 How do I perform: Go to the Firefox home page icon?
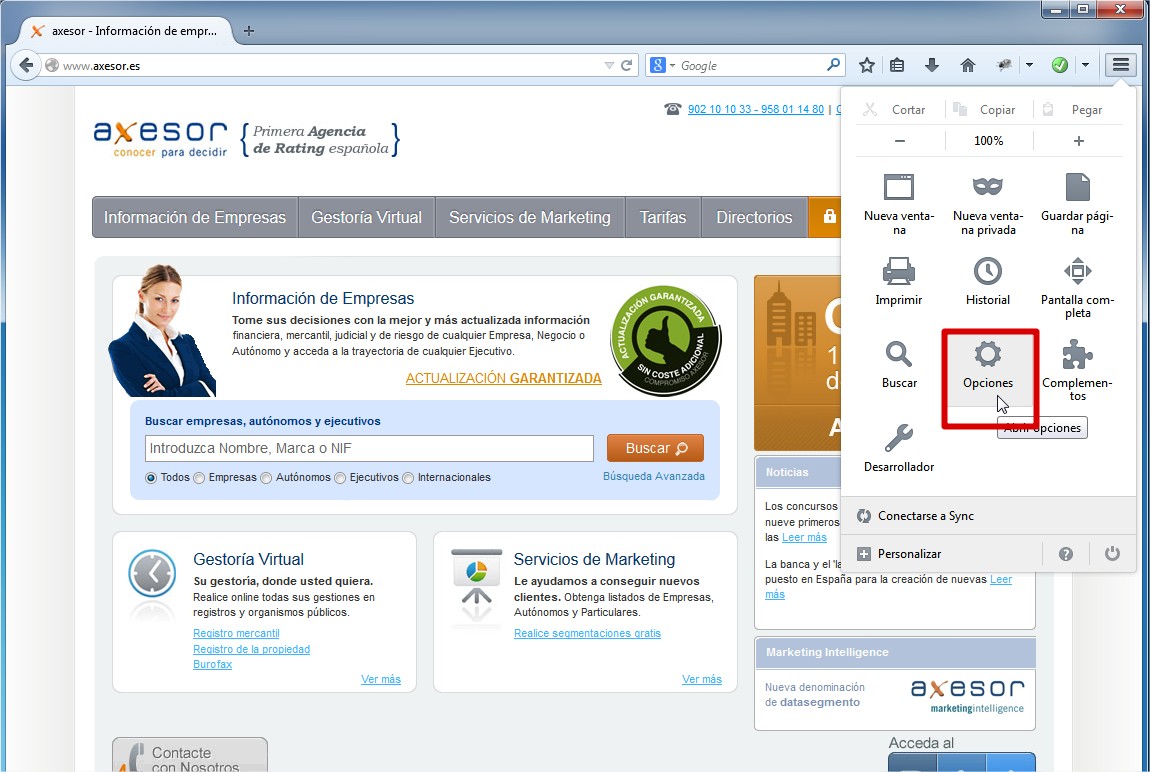point(968,65)
